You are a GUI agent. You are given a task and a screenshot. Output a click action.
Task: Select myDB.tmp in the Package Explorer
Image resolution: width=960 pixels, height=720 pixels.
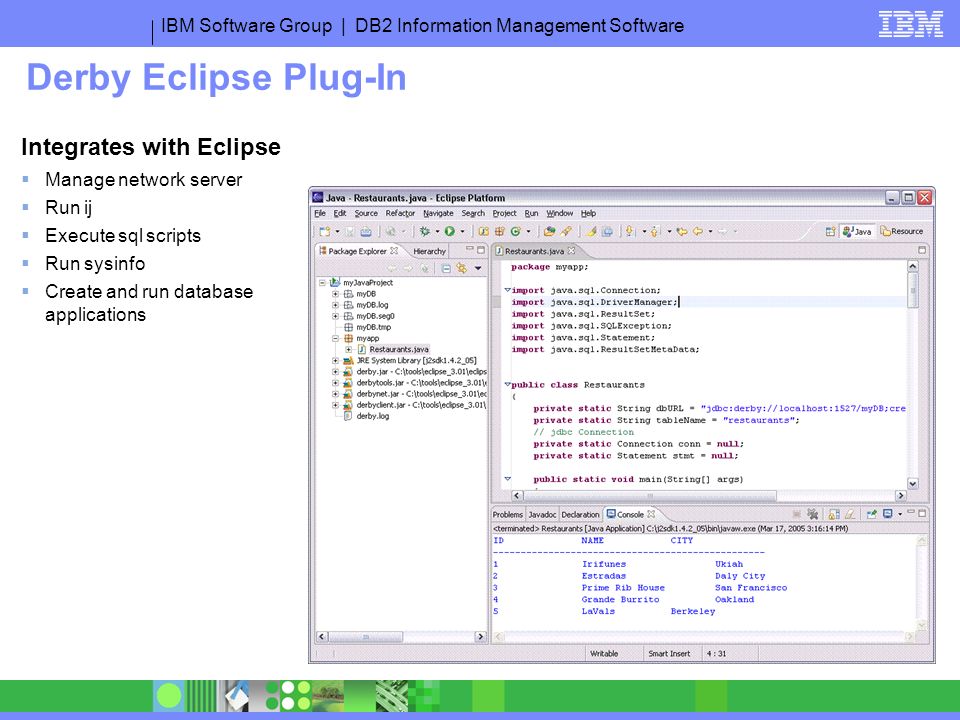coord(373,328)
